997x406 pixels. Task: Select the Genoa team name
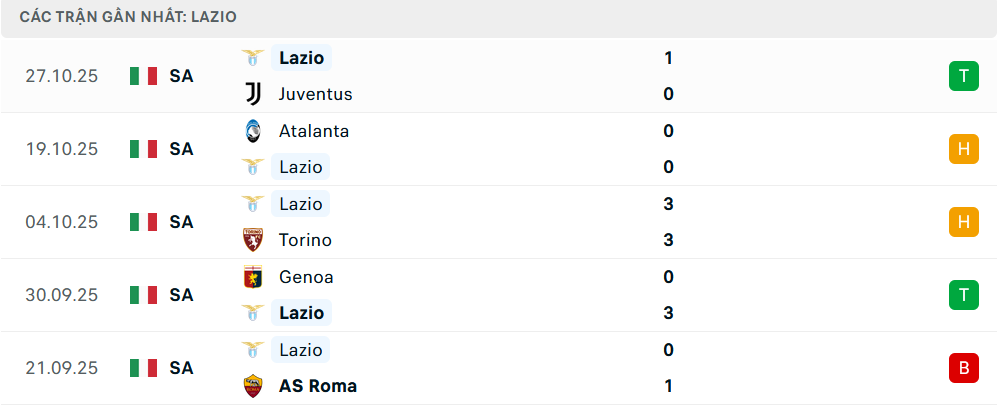pyautogui.click(x=306, y=277)
